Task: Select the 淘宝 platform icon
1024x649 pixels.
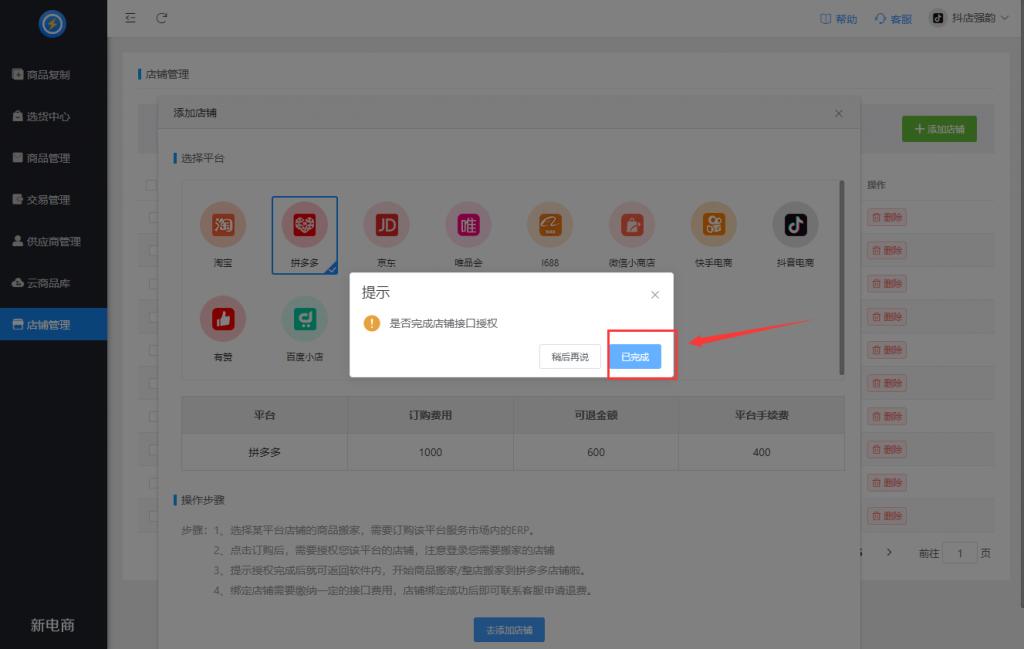Action: 222,224
